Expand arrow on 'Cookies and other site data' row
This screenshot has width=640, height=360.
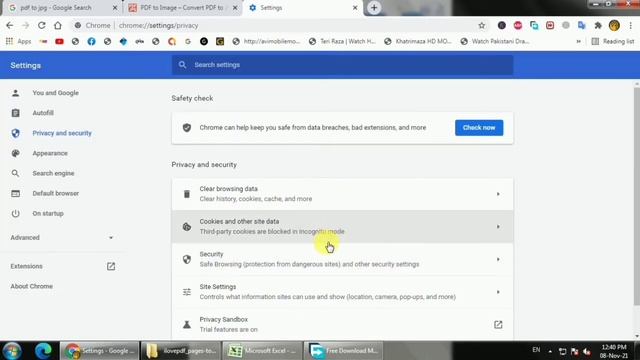[x=498, y=227]
